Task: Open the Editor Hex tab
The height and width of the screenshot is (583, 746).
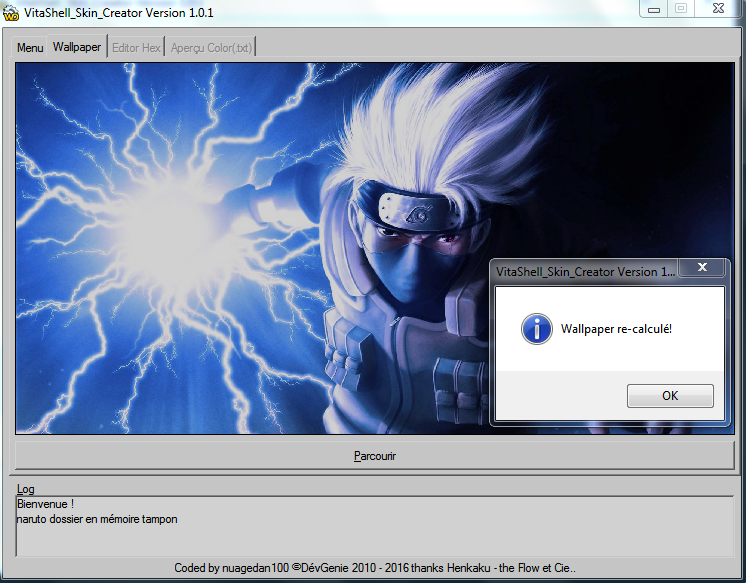Action: (x=136, y=48)
